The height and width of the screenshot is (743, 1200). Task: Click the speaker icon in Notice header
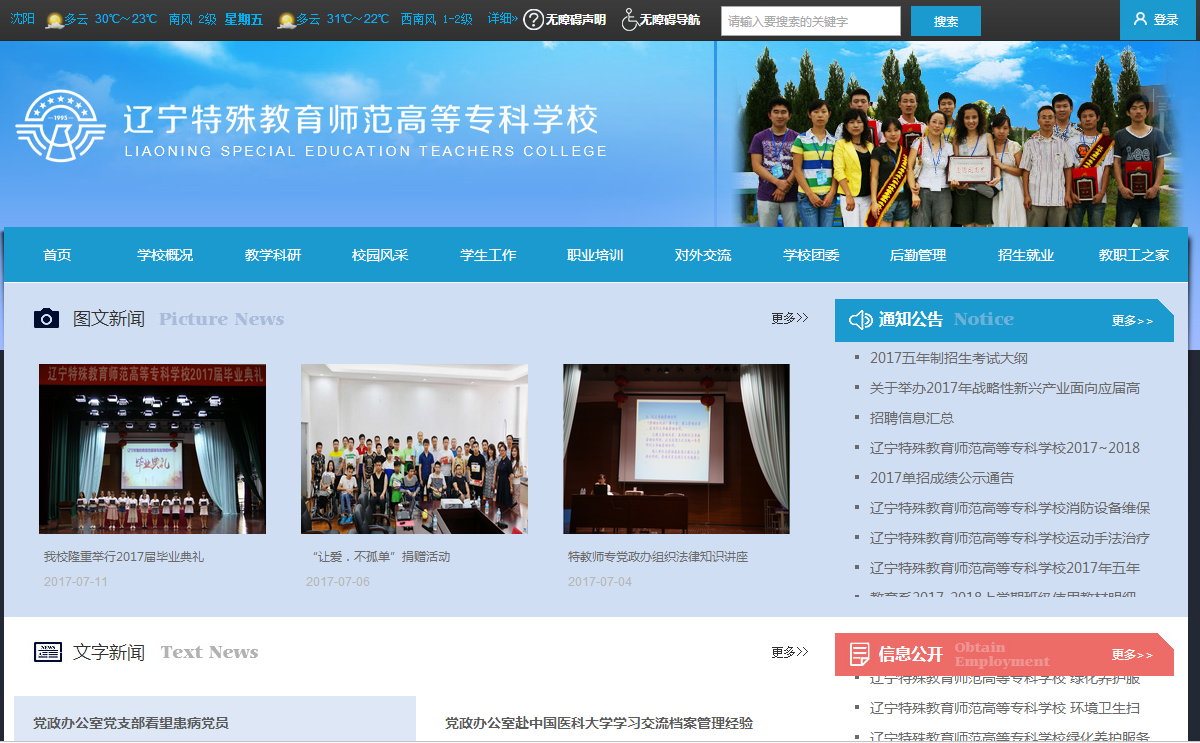[860, 320]
